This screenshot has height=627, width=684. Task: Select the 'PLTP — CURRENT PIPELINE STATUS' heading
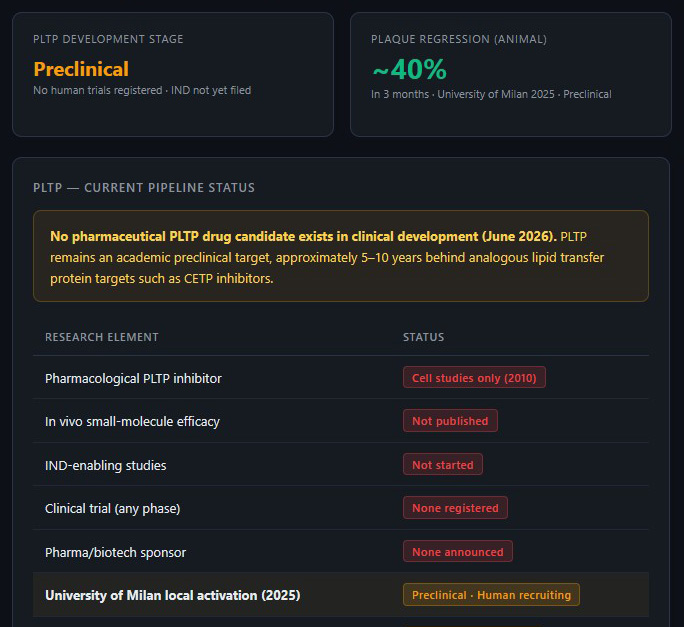pyautogui.click(x=144, y=188)
